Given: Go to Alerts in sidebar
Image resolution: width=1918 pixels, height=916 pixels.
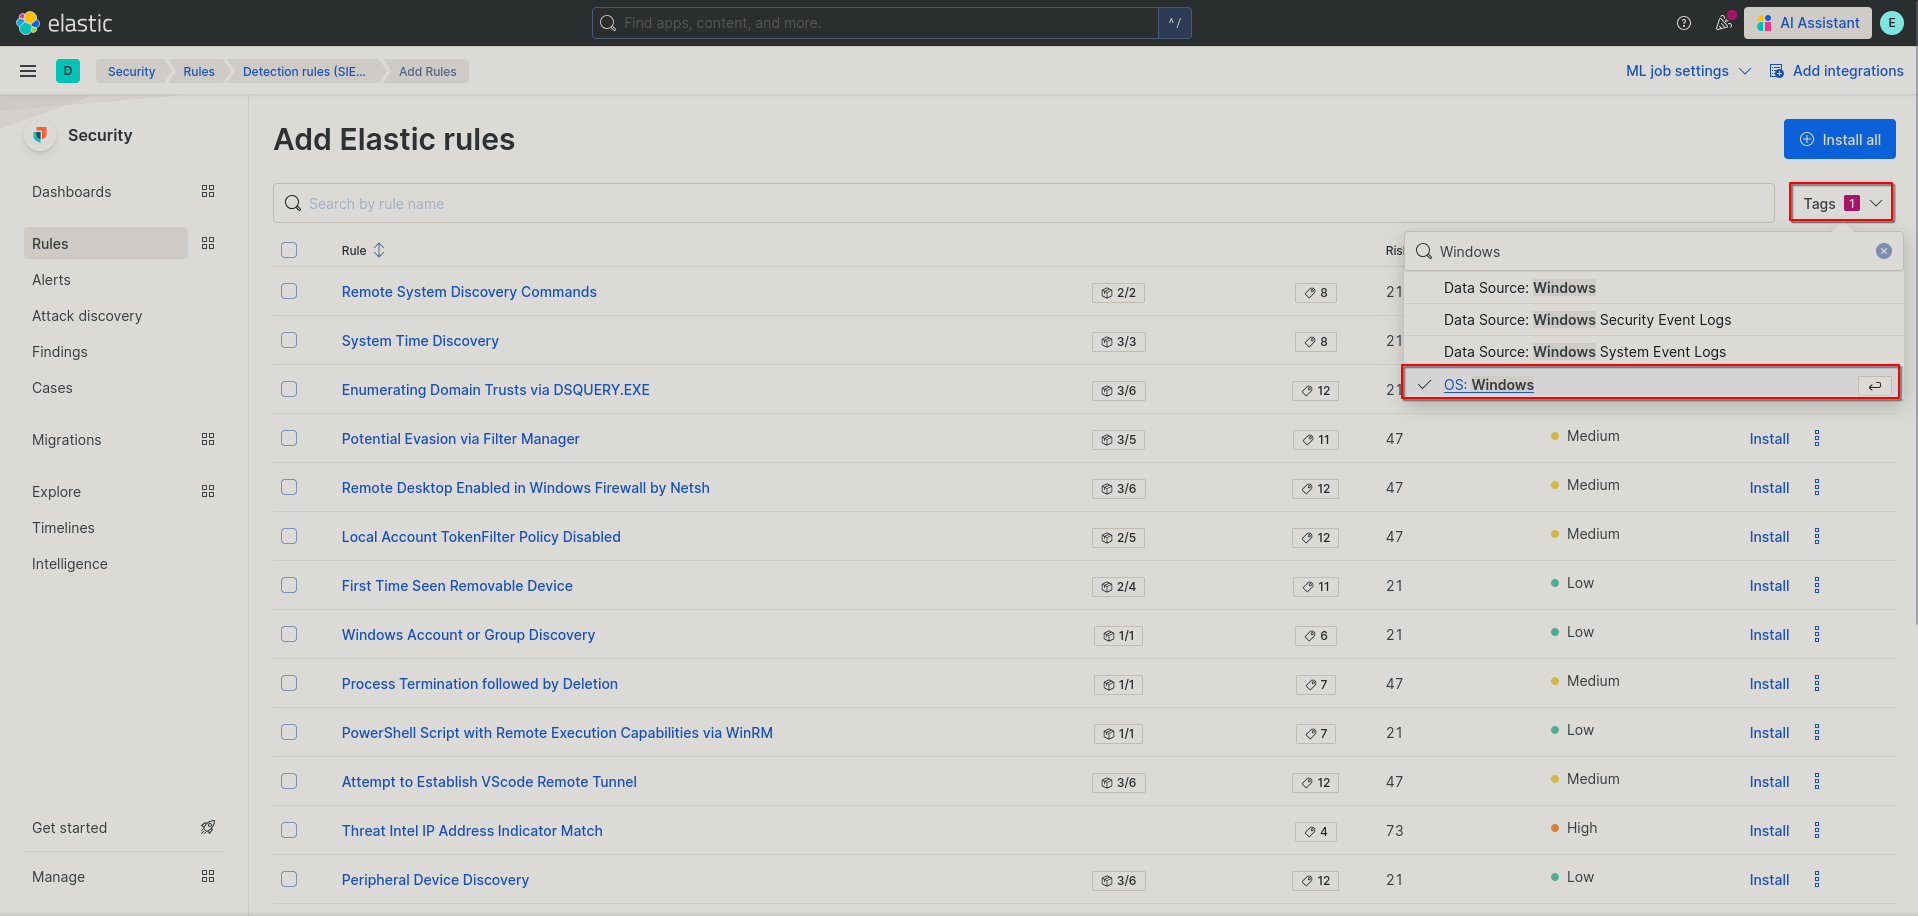Looking at the screenshot, I should 51,280.
